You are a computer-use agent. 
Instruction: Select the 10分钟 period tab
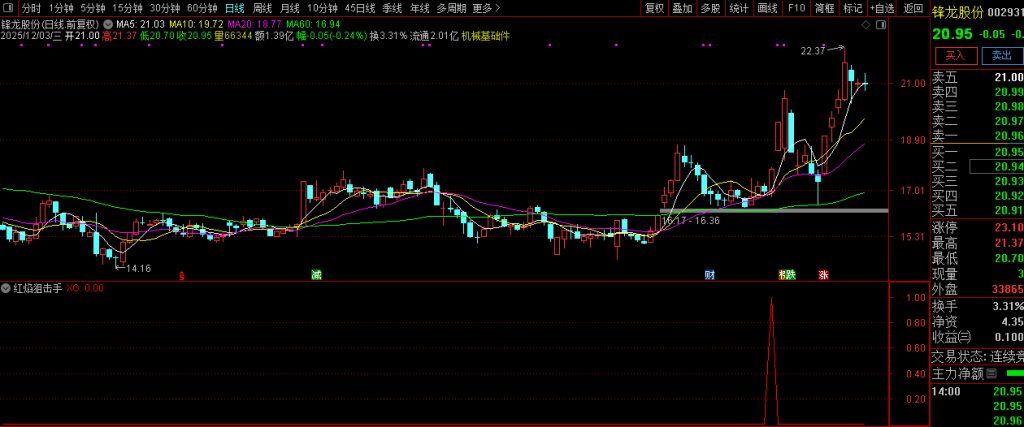pyautogui.click(x=322, y=8)
